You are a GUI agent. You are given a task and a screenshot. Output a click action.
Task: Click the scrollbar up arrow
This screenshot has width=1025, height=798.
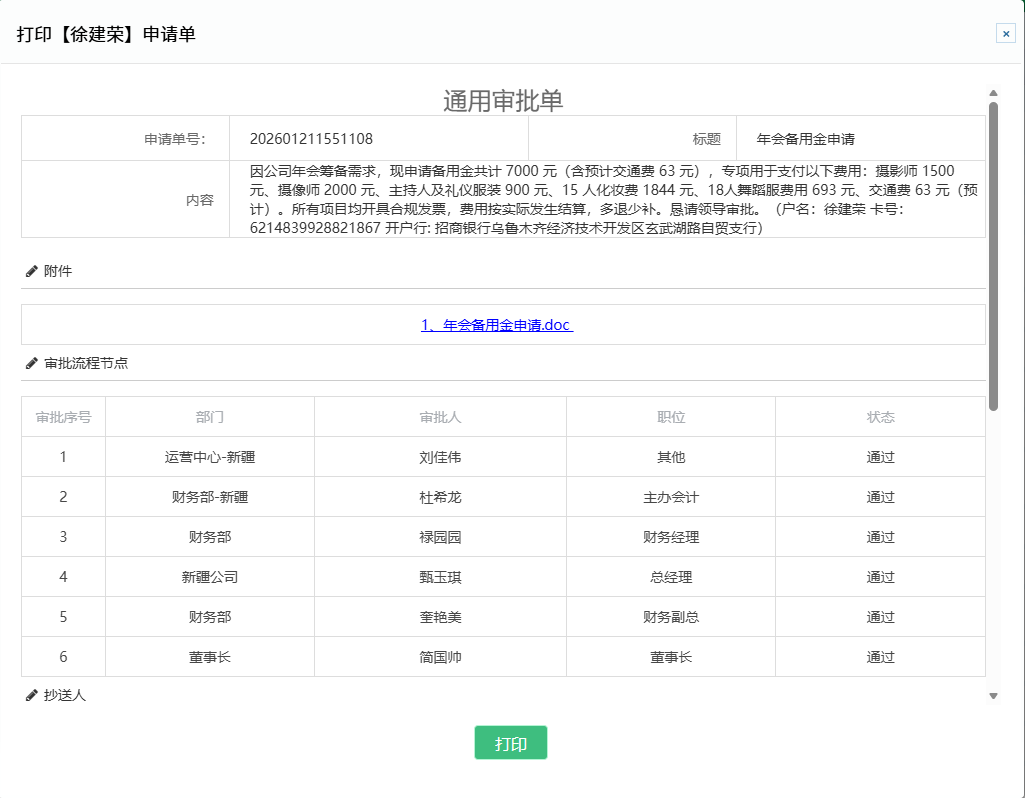coord(993,93)
